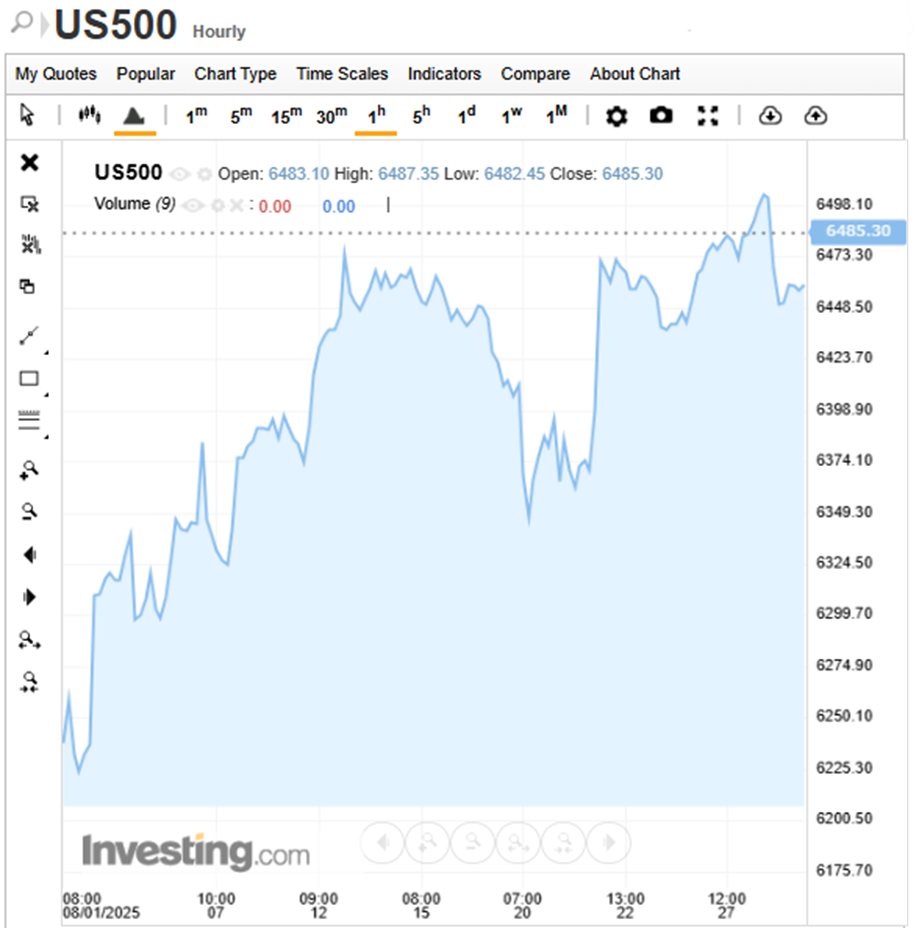Enter fullscreen chart mode
919x928 pixels.
pos(708,116)
